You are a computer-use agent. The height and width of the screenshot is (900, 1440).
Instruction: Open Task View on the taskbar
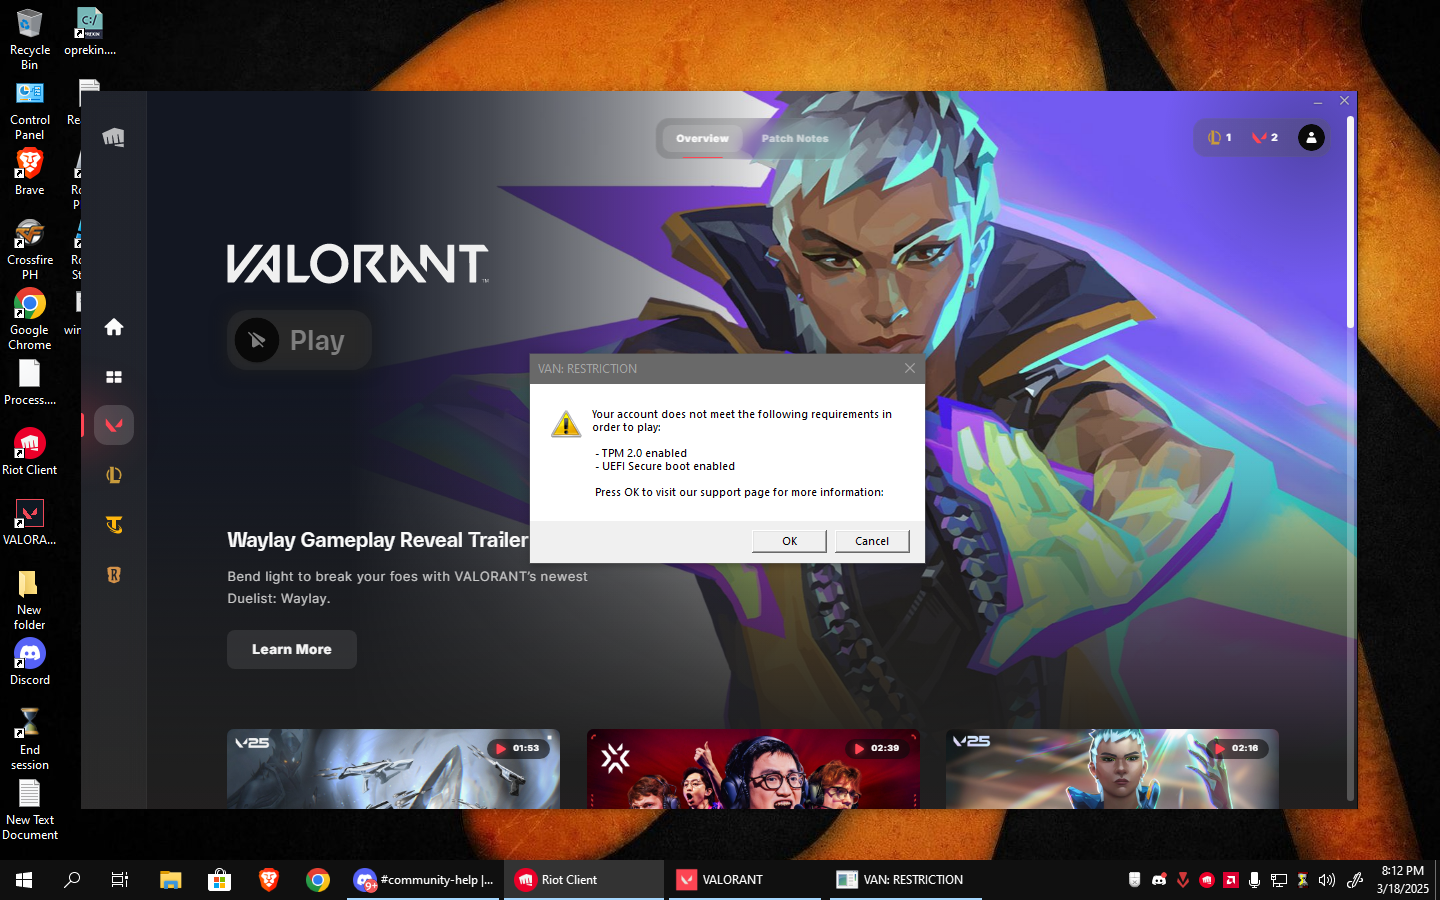coord(120,880)
